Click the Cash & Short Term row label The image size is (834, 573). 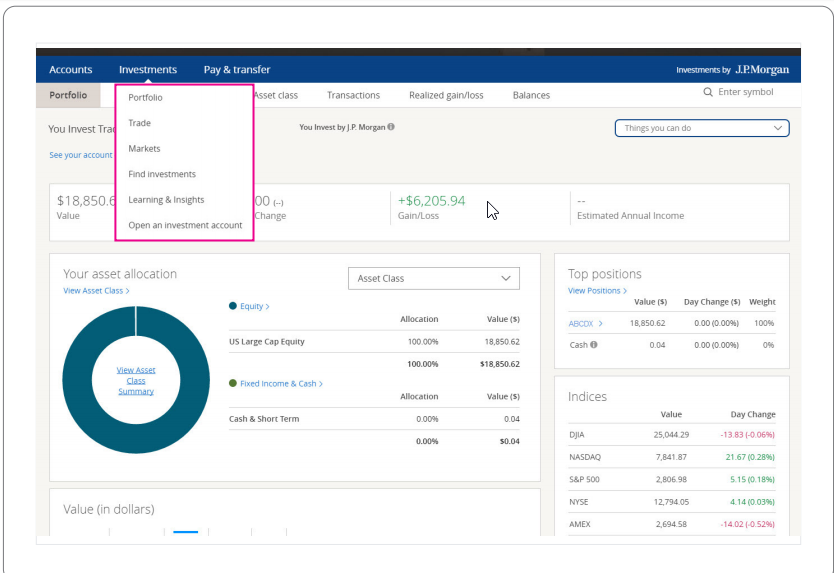click(x=264, y=419)
